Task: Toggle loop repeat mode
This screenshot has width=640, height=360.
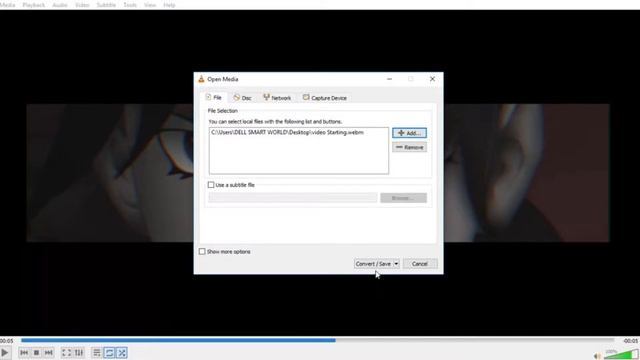Action: [109, 353]
